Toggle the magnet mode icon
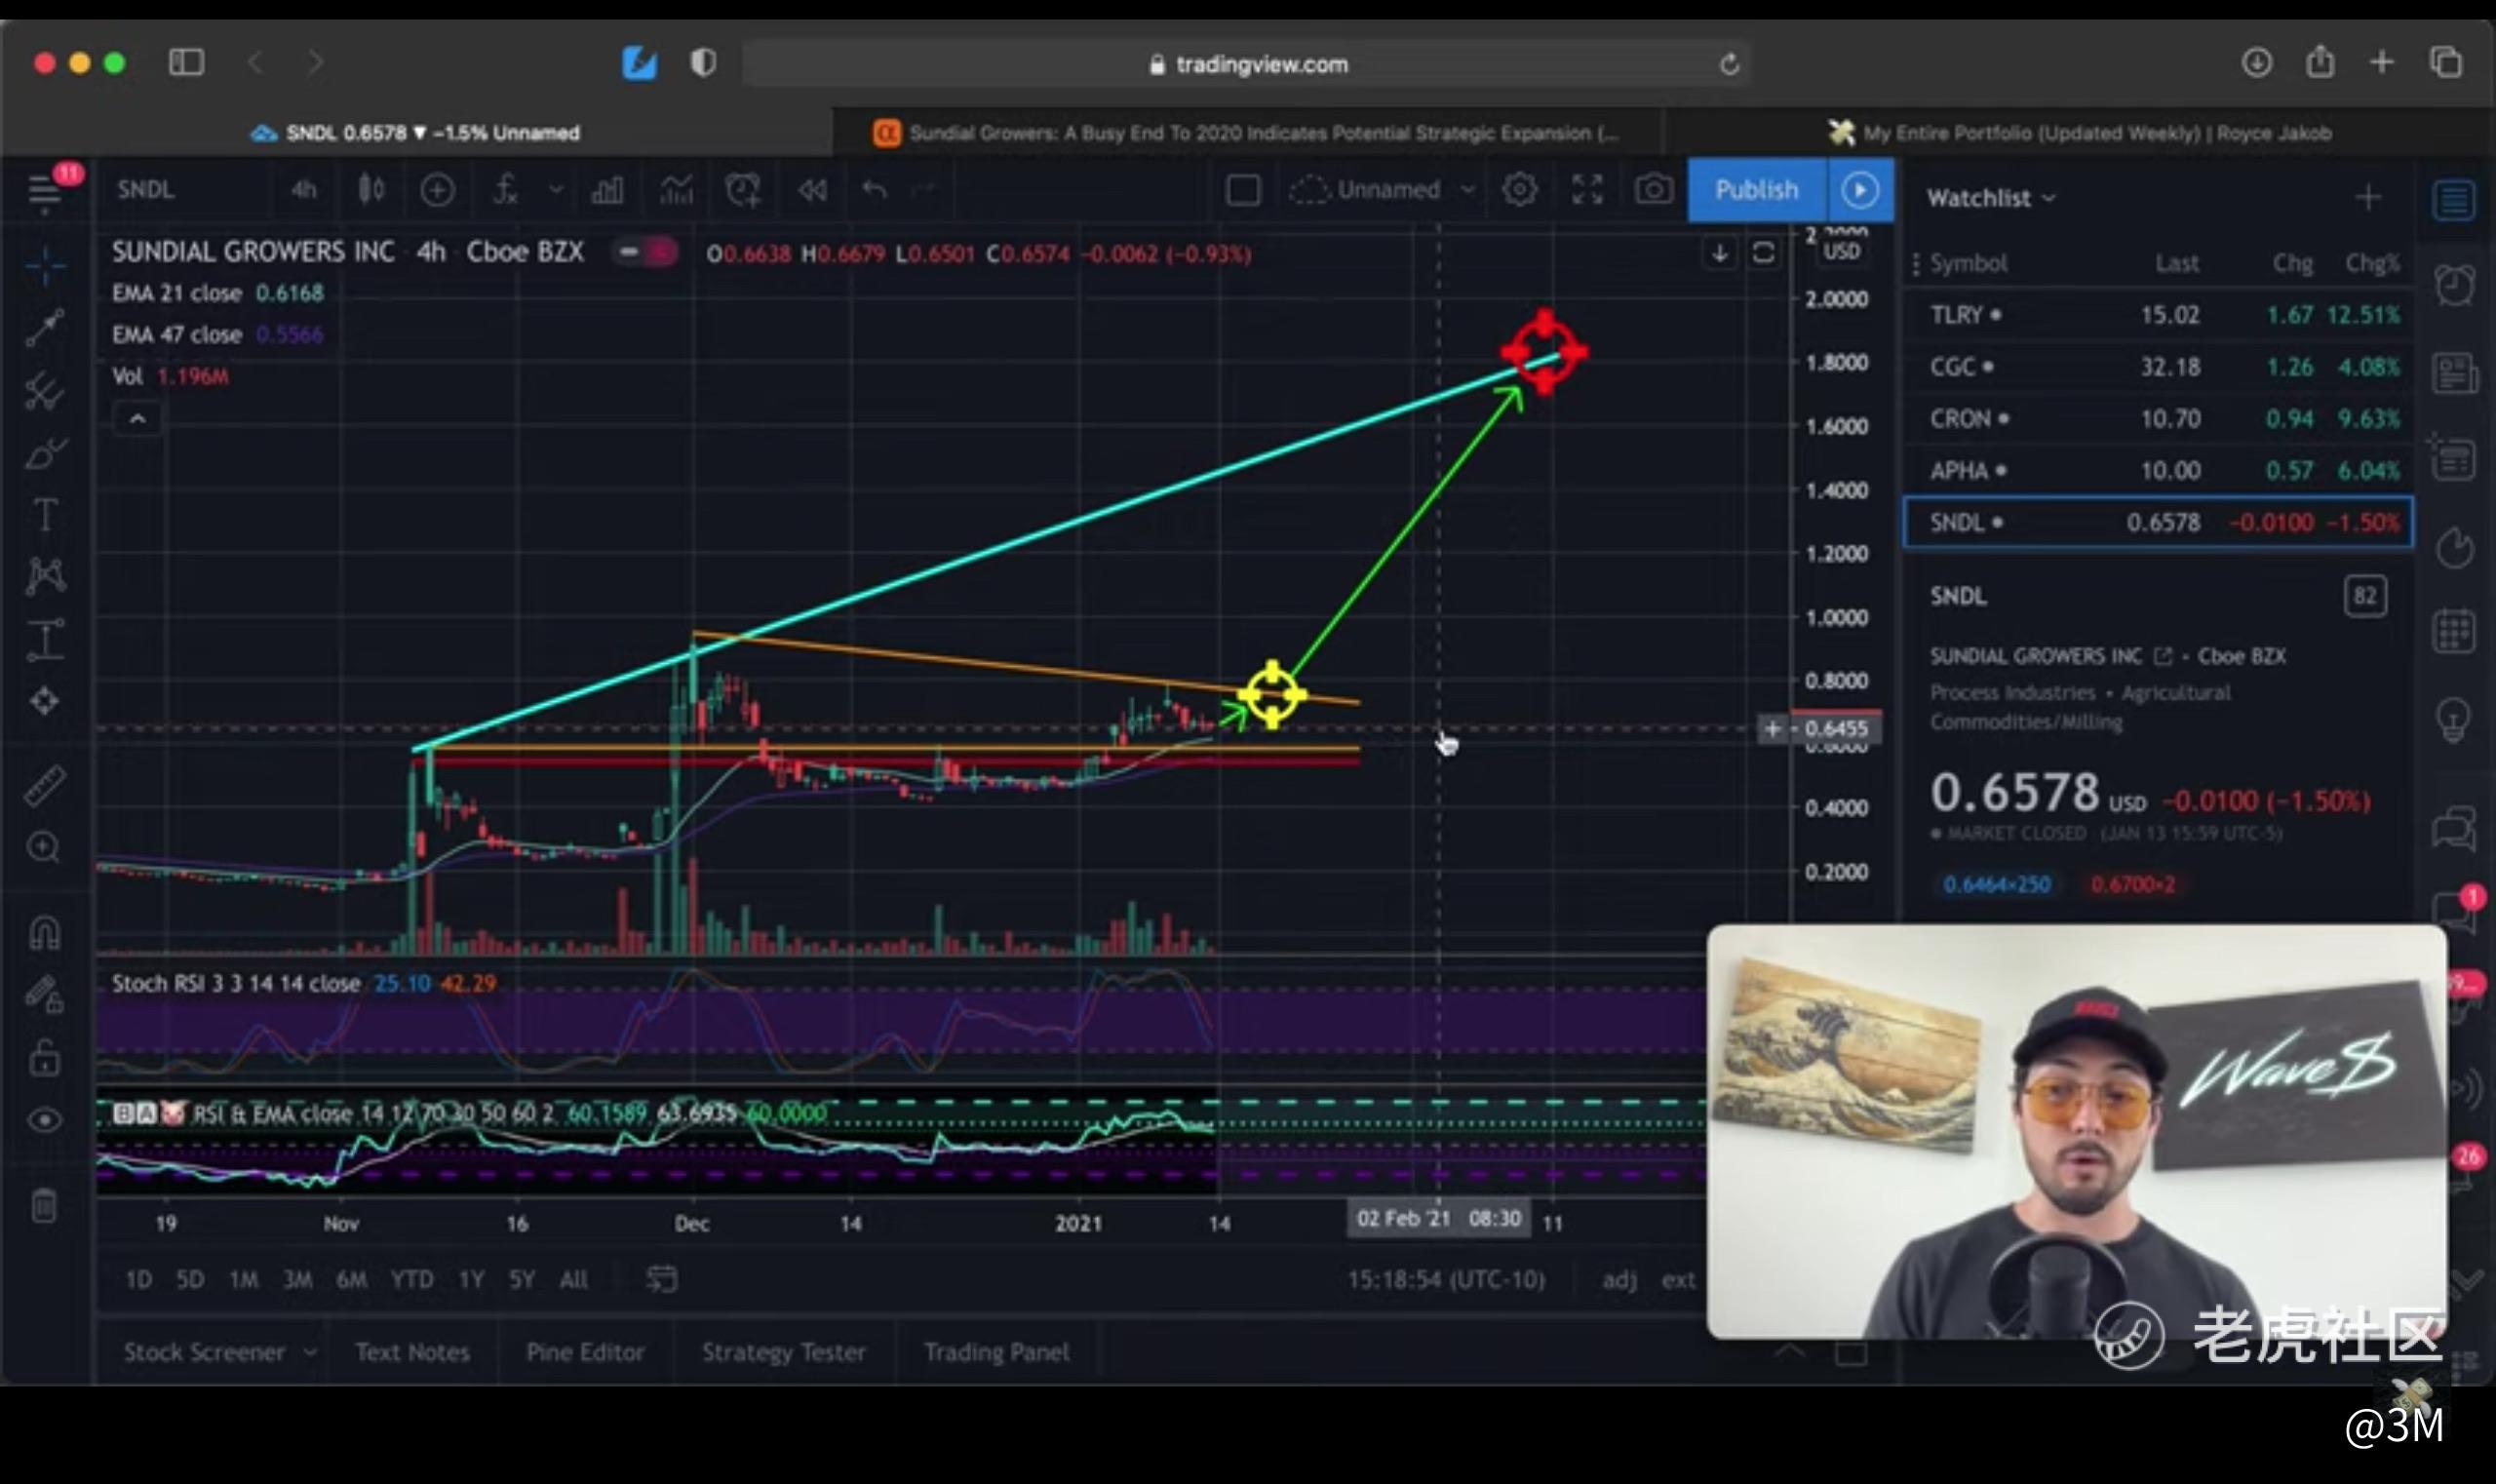Screen dimensions: 2496x1484 [44, 933]
